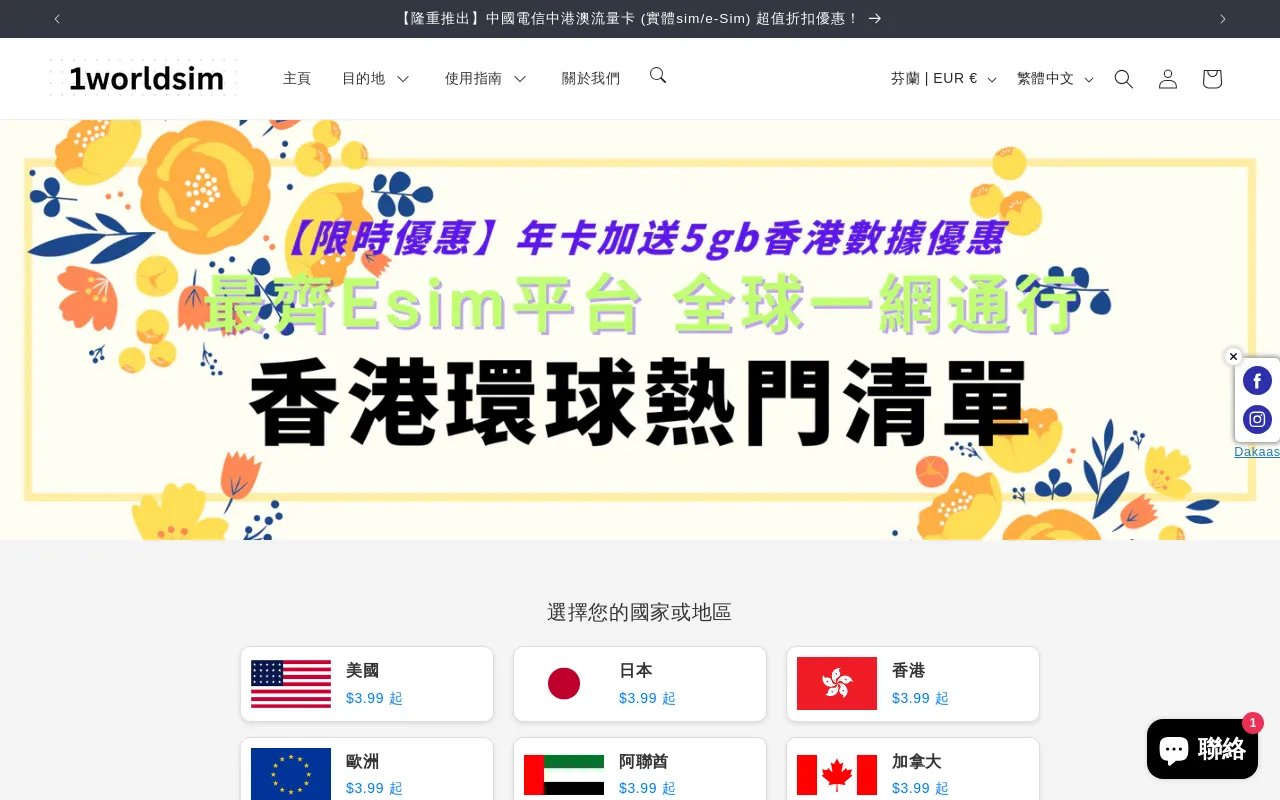Screen dimensions: 1280x800
Task: Go to the 主頁 menu item
Action: click(297, 79)
